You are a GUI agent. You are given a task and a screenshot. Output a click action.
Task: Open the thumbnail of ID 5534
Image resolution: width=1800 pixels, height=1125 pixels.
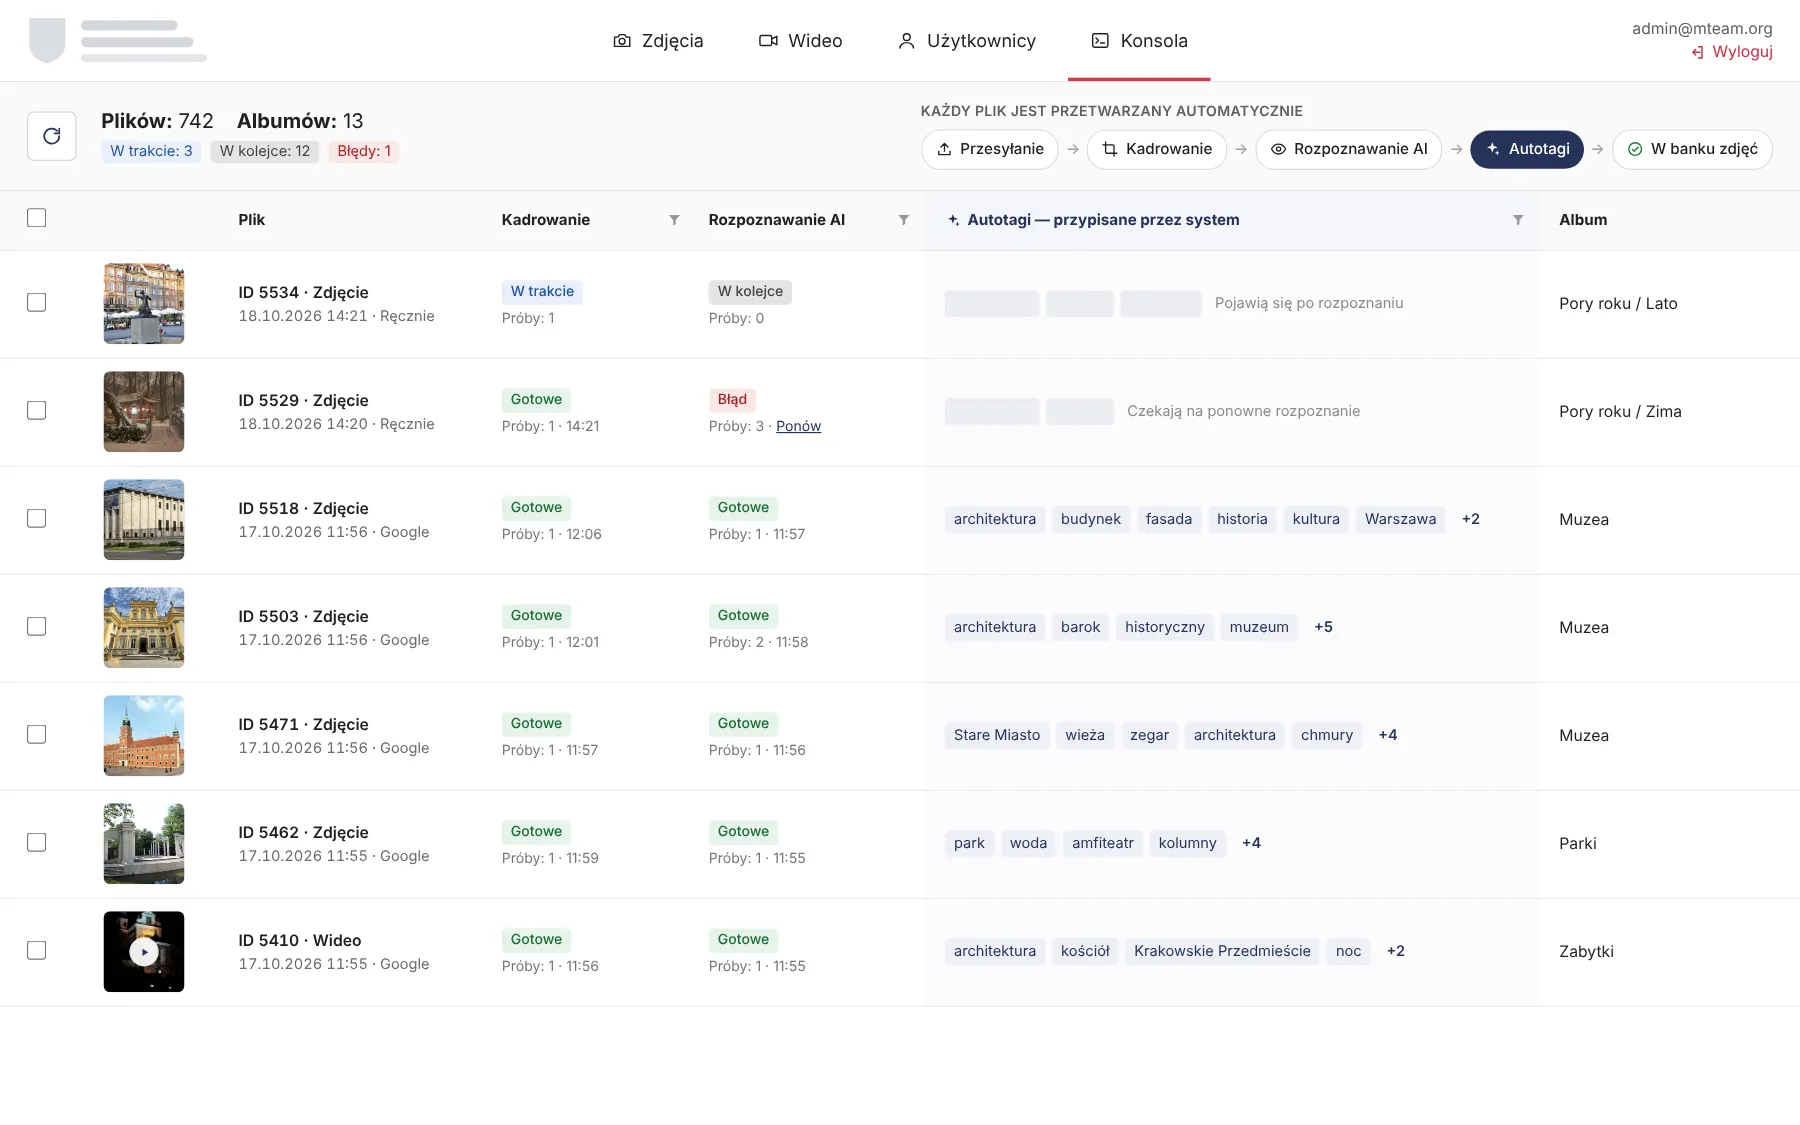pyautogui.click(x=144, y=303)
